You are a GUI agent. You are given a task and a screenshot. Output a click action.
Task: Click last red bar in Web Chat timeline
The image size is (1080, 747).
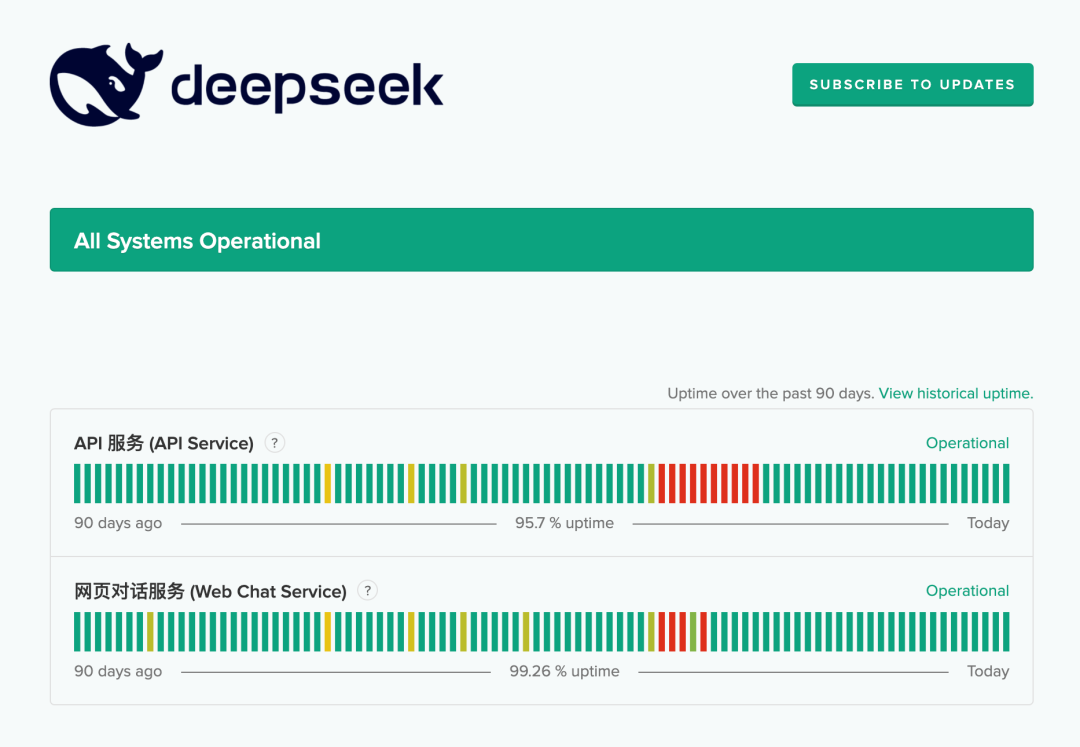[x=703, y=631]
